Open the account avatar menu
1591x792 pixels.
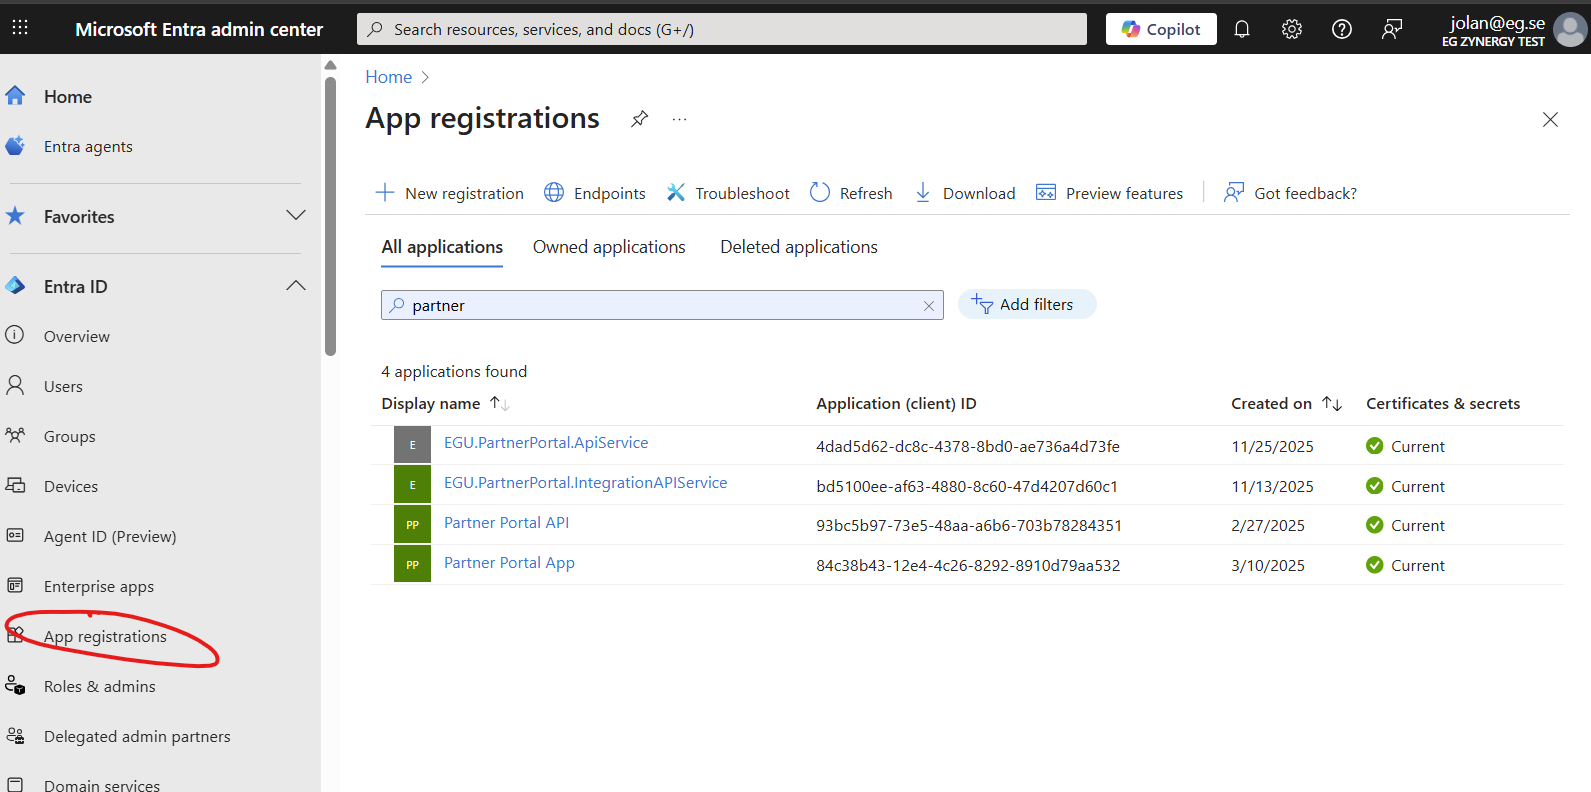point(1569,30)
